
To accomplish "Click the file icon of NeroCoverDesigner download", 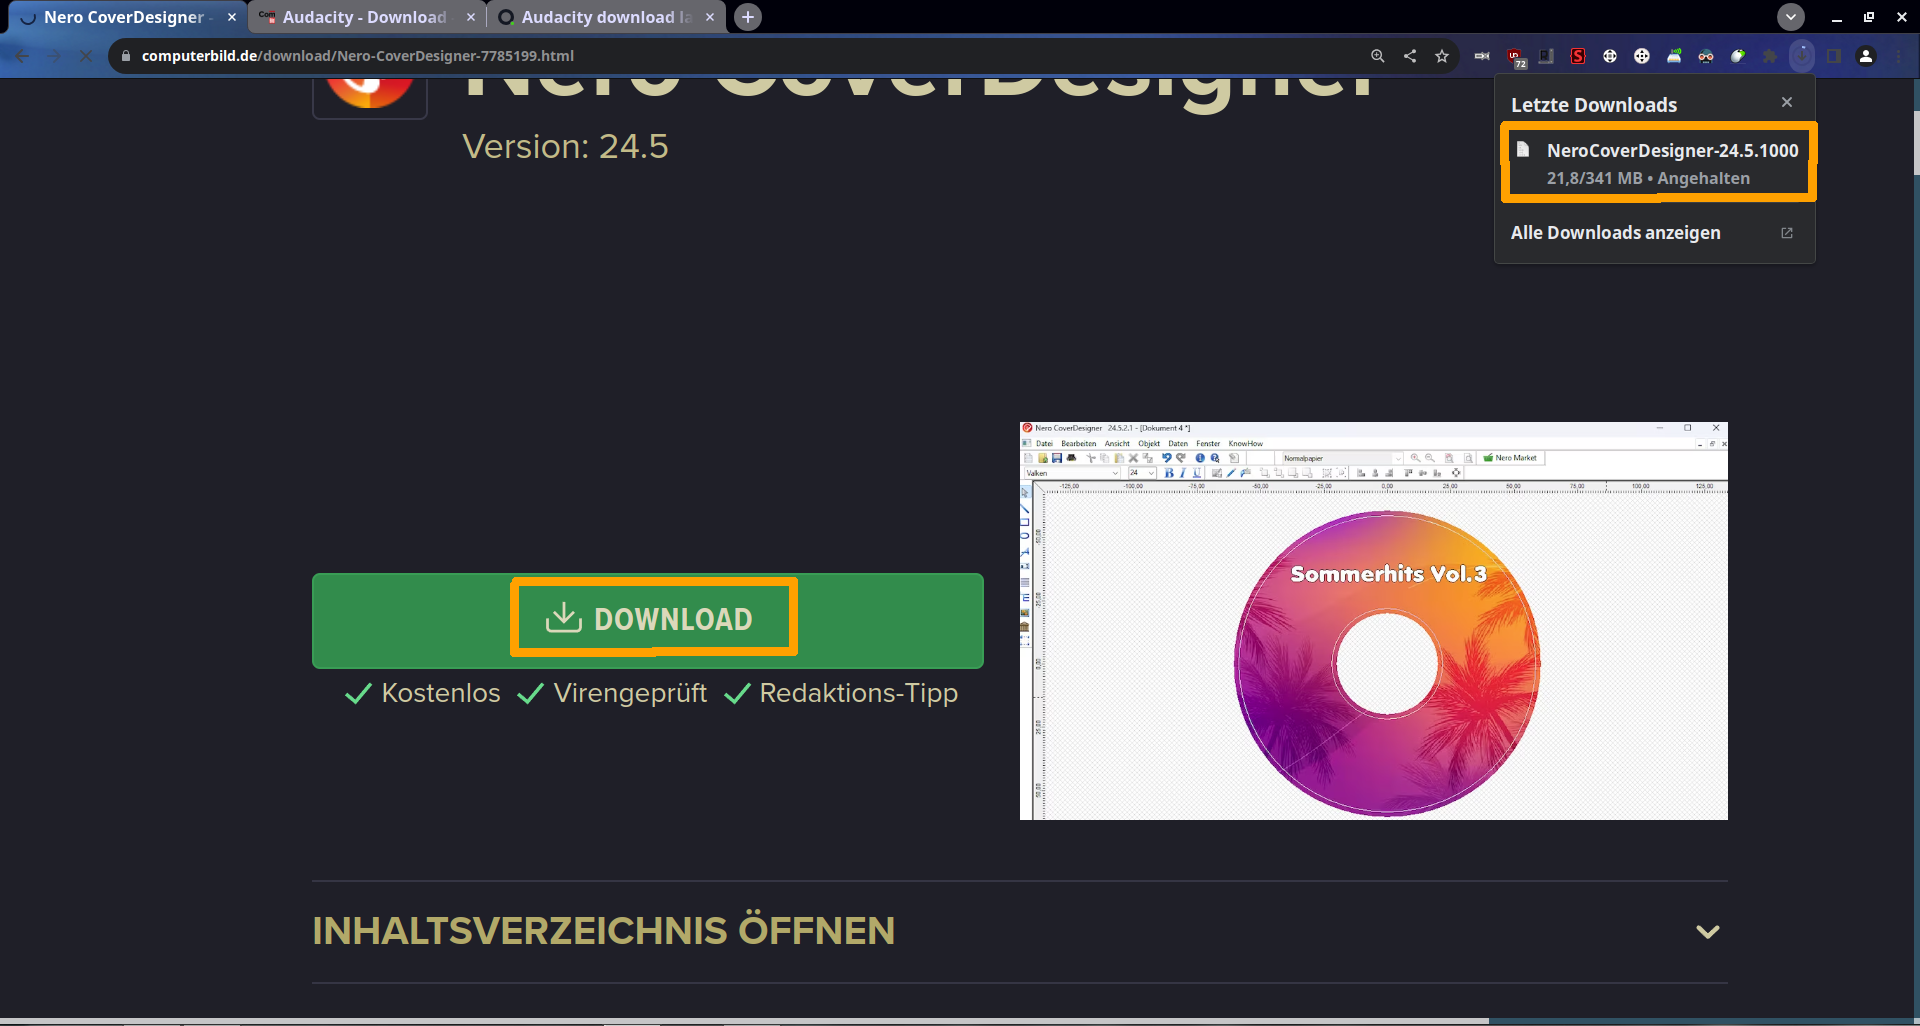I will tap(1523, 150).
